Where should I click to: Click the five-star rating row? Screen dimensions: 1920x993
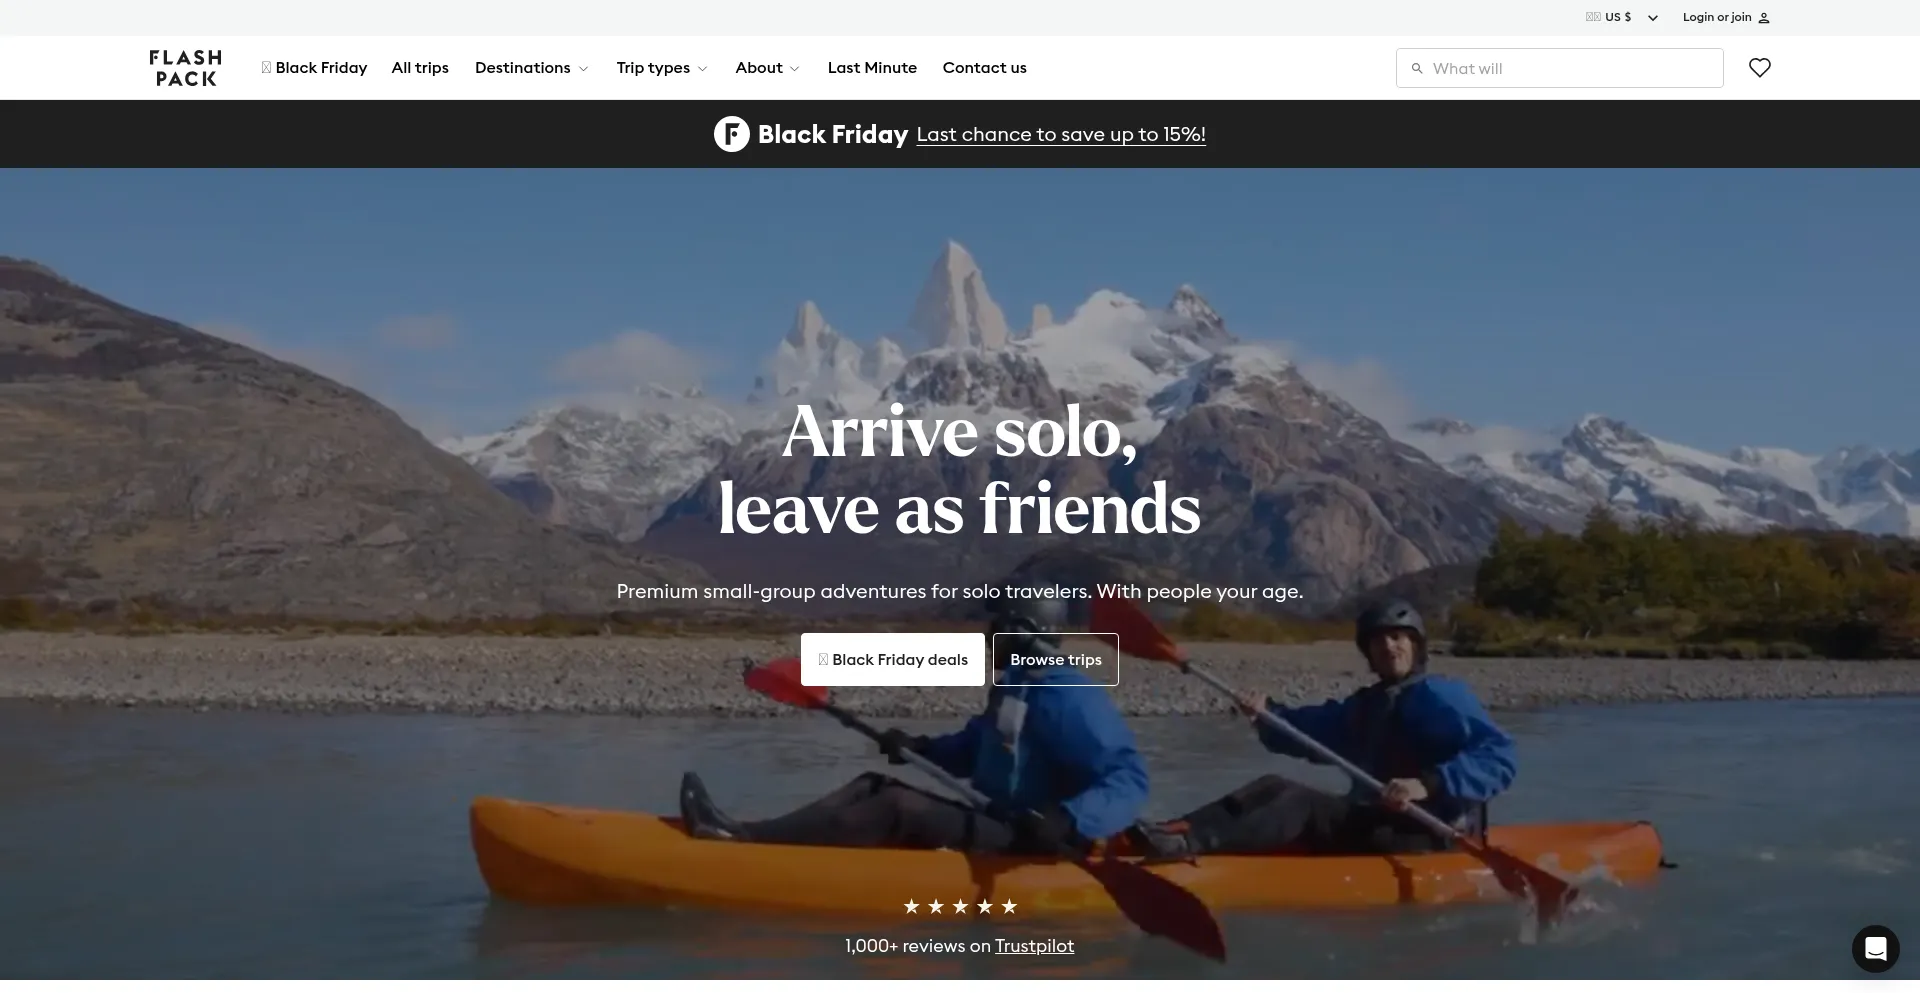(960, 906)
